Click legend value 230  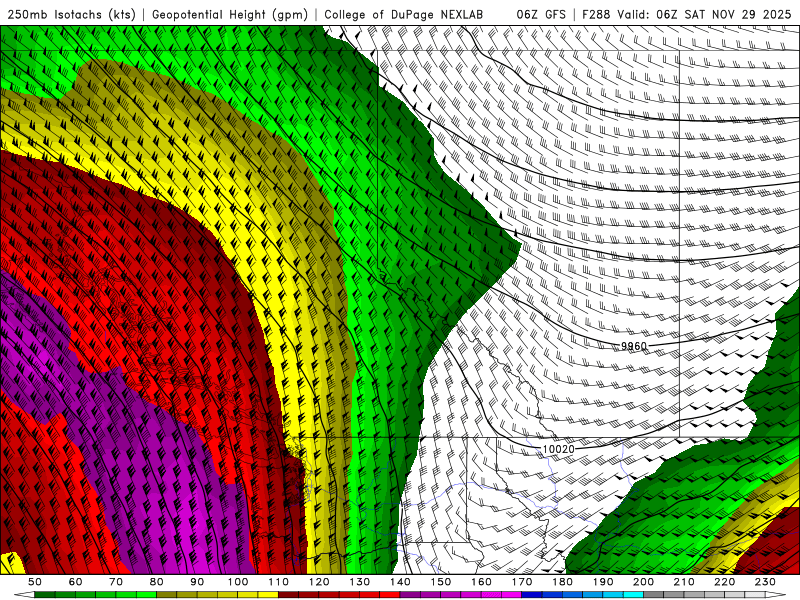tap(765, 582)
